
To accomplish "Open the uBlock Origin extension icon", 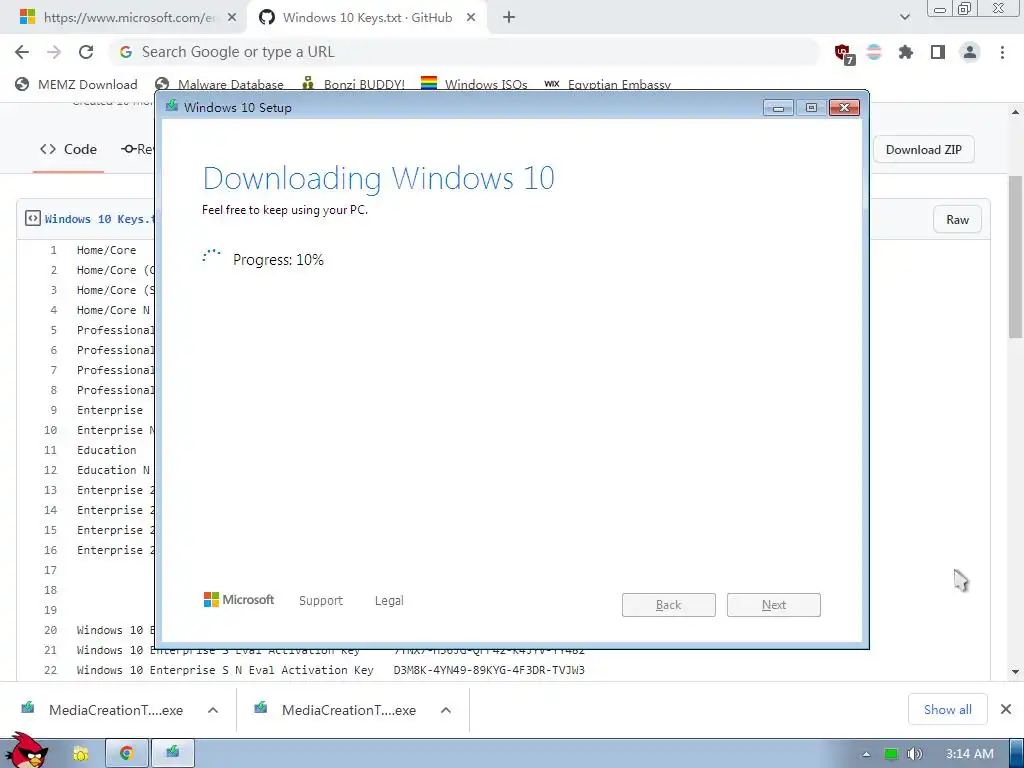I will [843, 53].
